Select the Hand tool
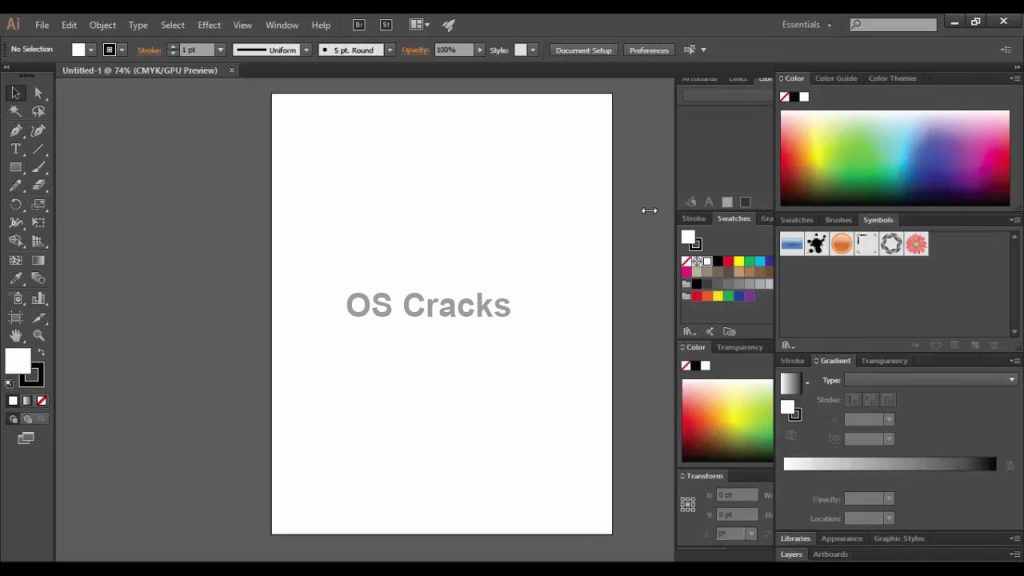1024x576 pixels. tap(16, 336)
